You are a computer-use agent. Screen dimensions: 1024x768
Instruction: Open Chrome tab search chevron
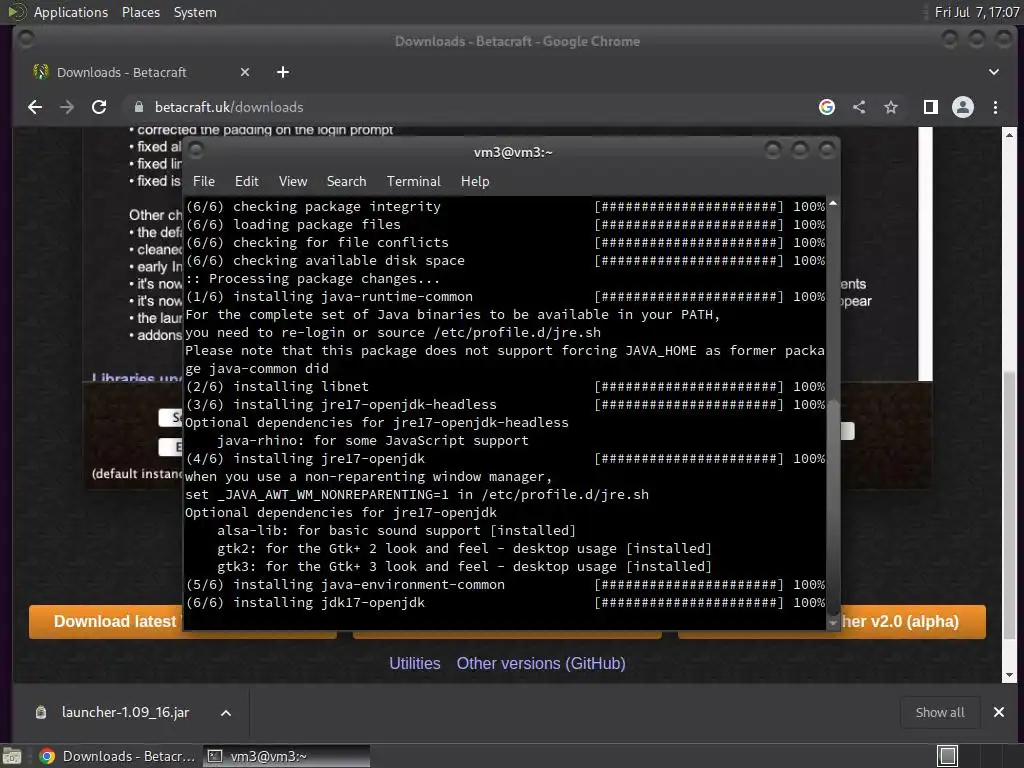click(993, 72)
